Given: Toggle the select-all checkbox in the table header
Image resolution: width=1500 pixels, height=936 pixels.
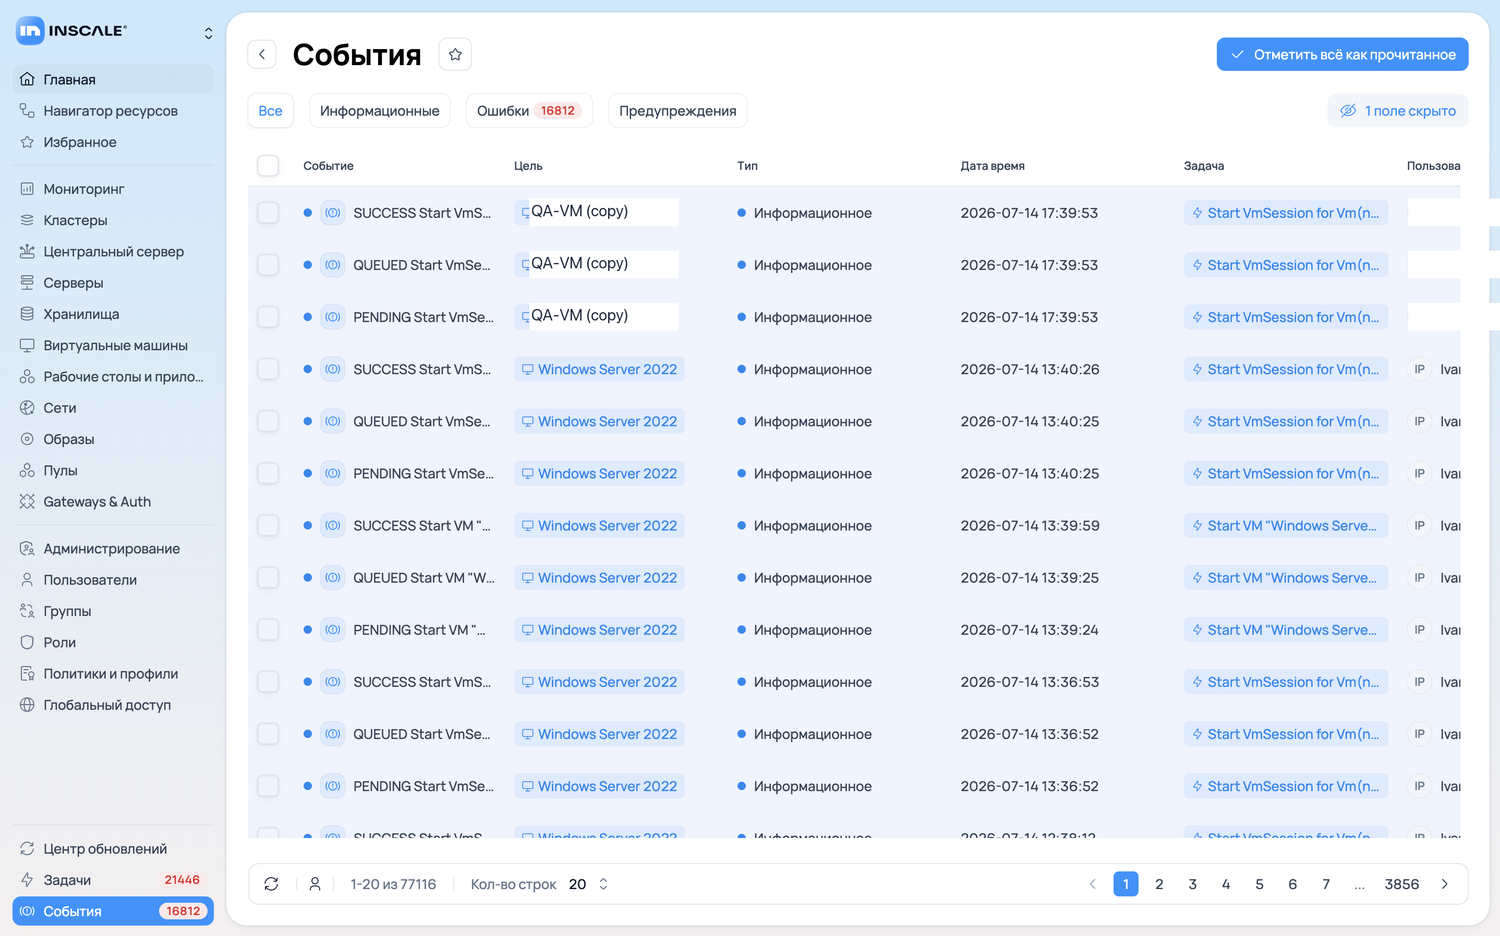Looking at the screenshot, I should click(x=268, y=165).
